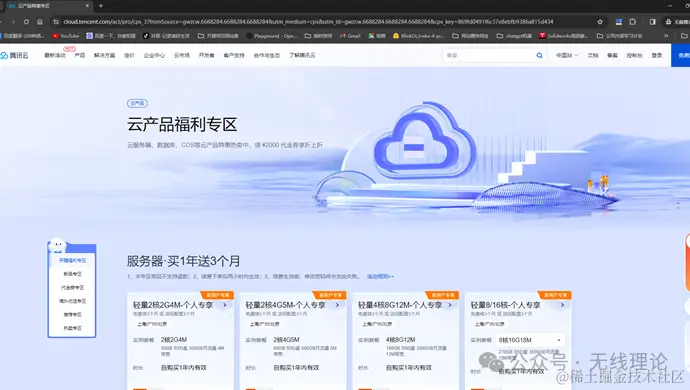The height and width of the screenshot is (390, 690).
Task: Open the 合作与生态 menu item
Action: (267, 55)
